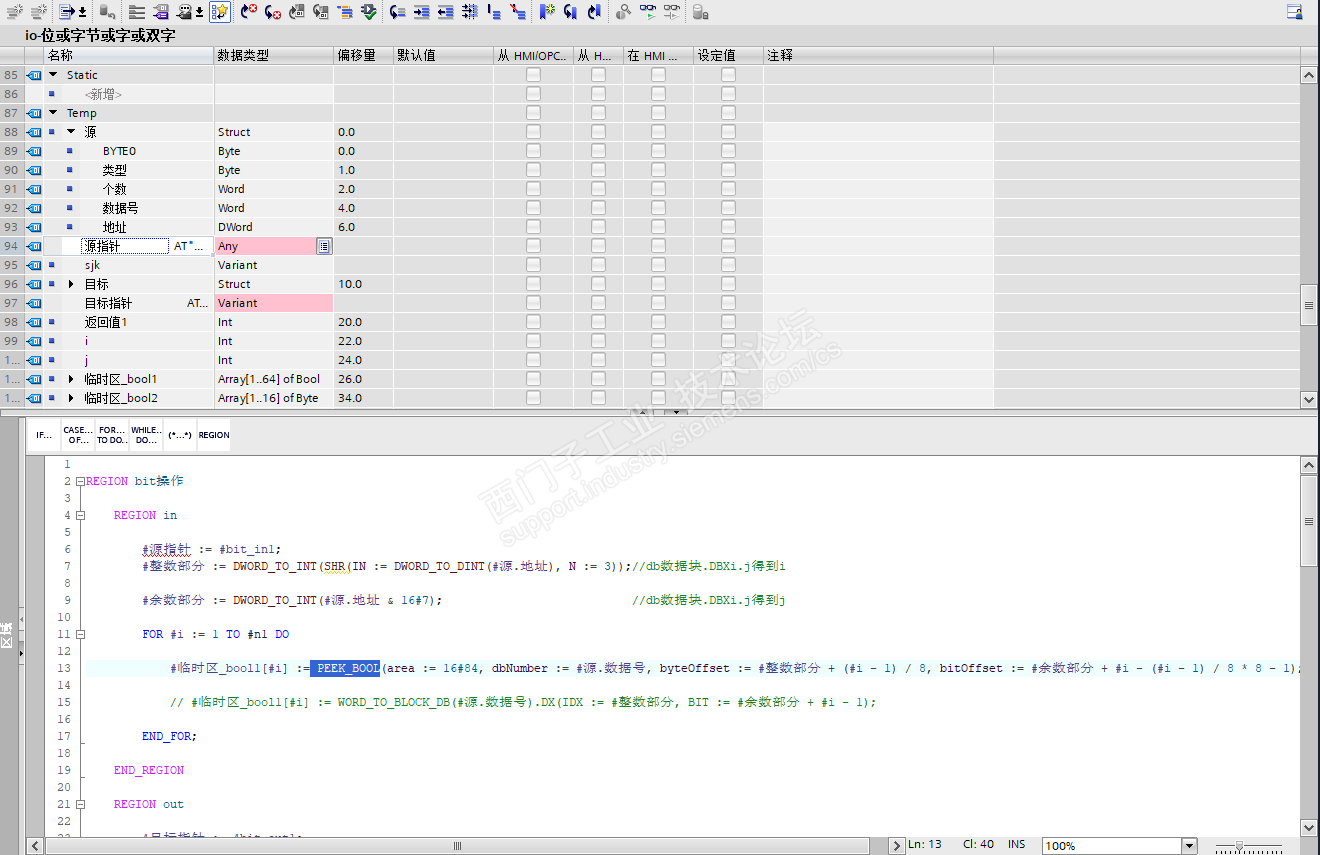Click the top-right window layout icon

point(1295,12)
